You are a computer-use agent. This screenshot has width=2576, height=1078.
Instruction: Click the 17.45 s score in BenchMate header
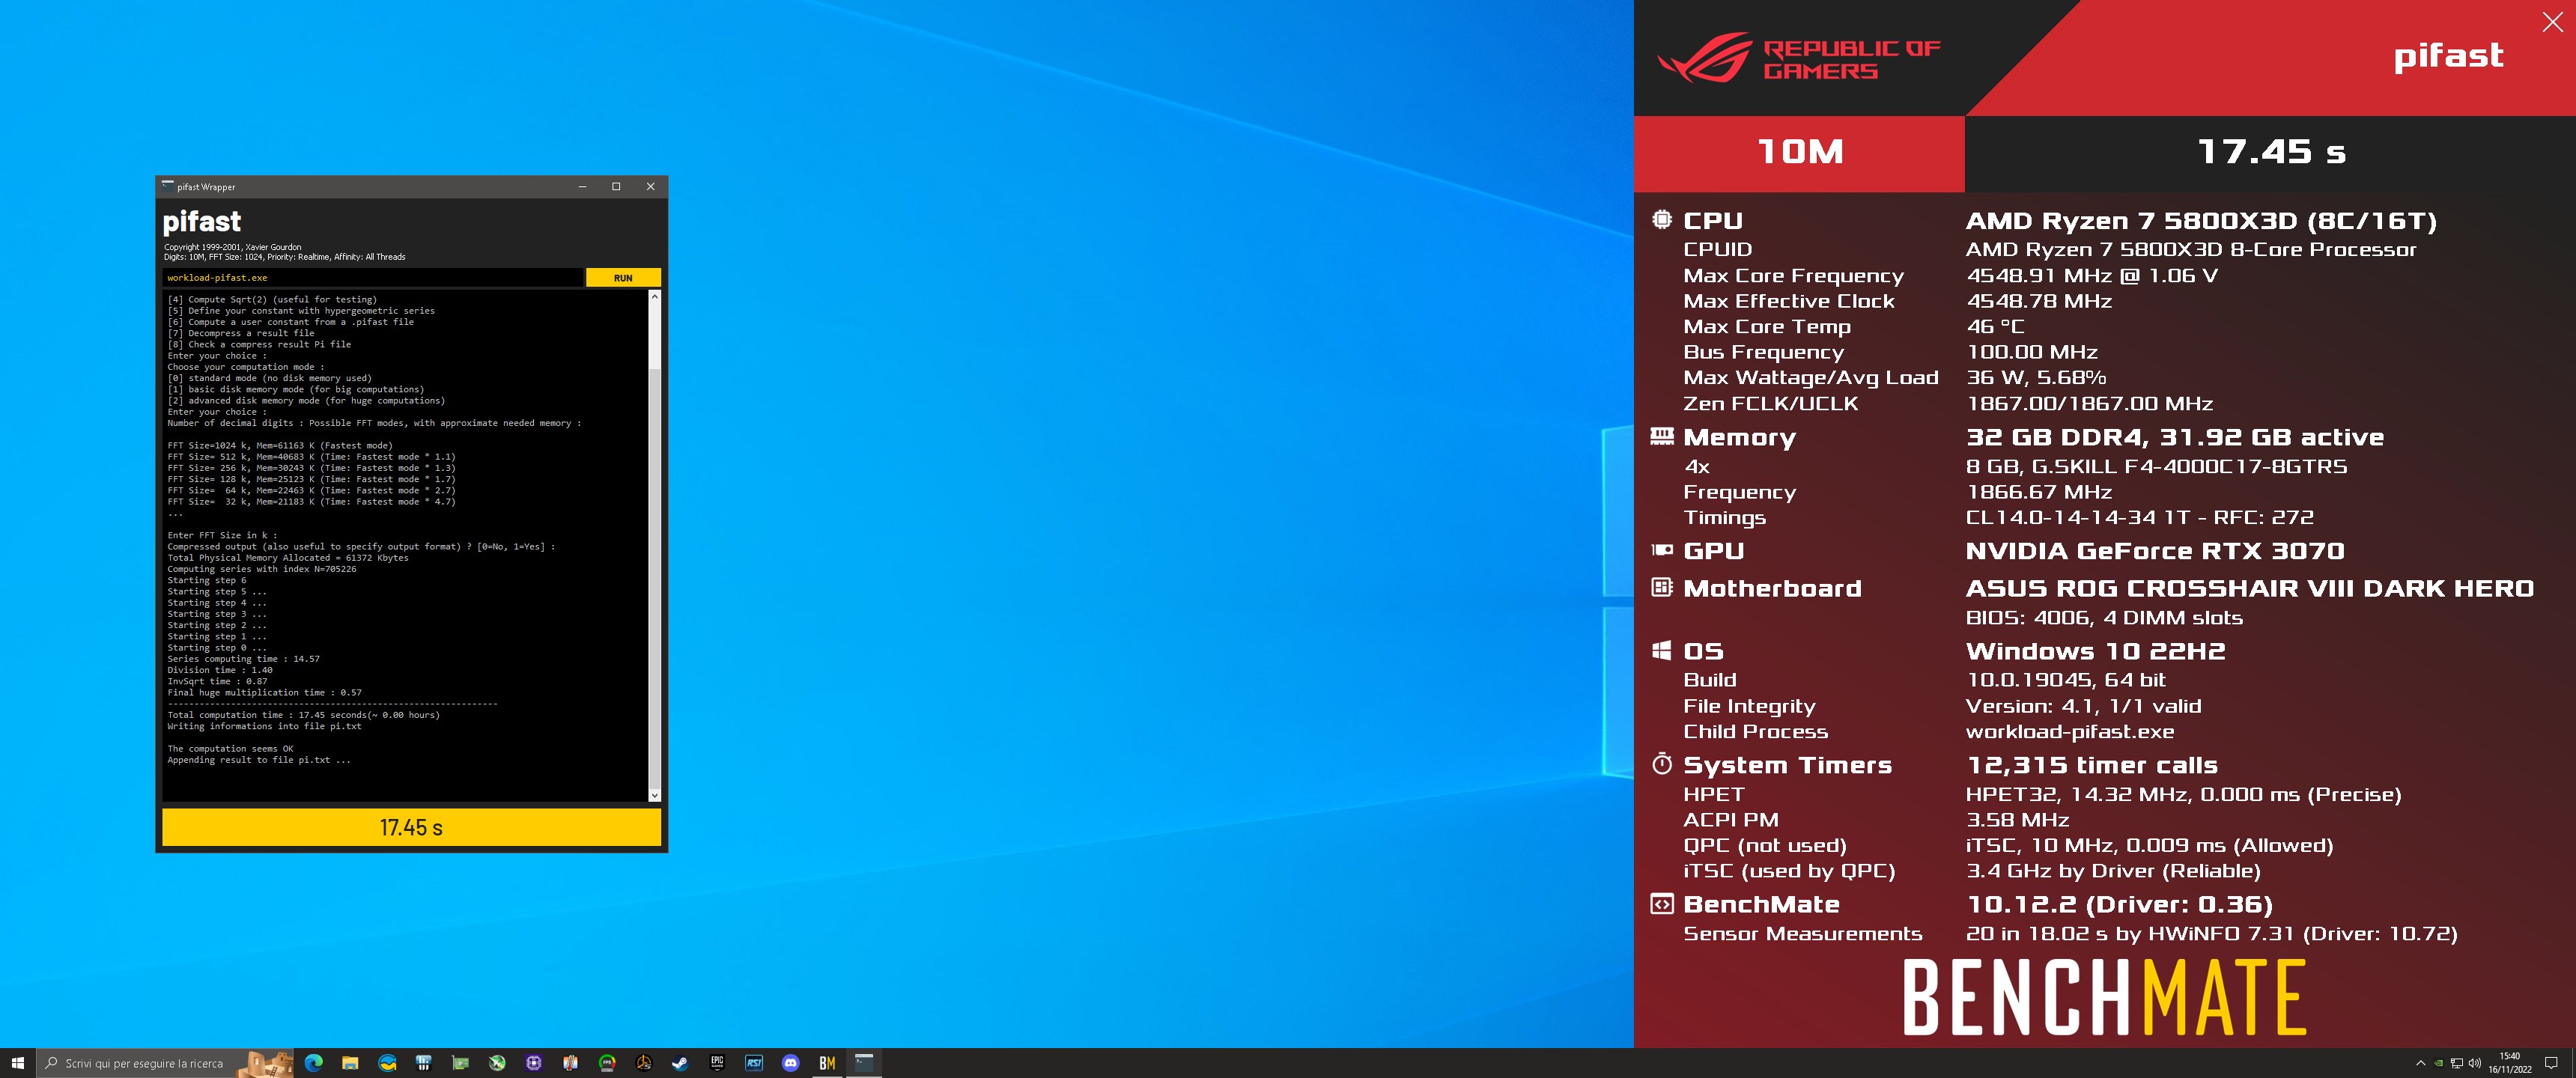[2271, 152]
